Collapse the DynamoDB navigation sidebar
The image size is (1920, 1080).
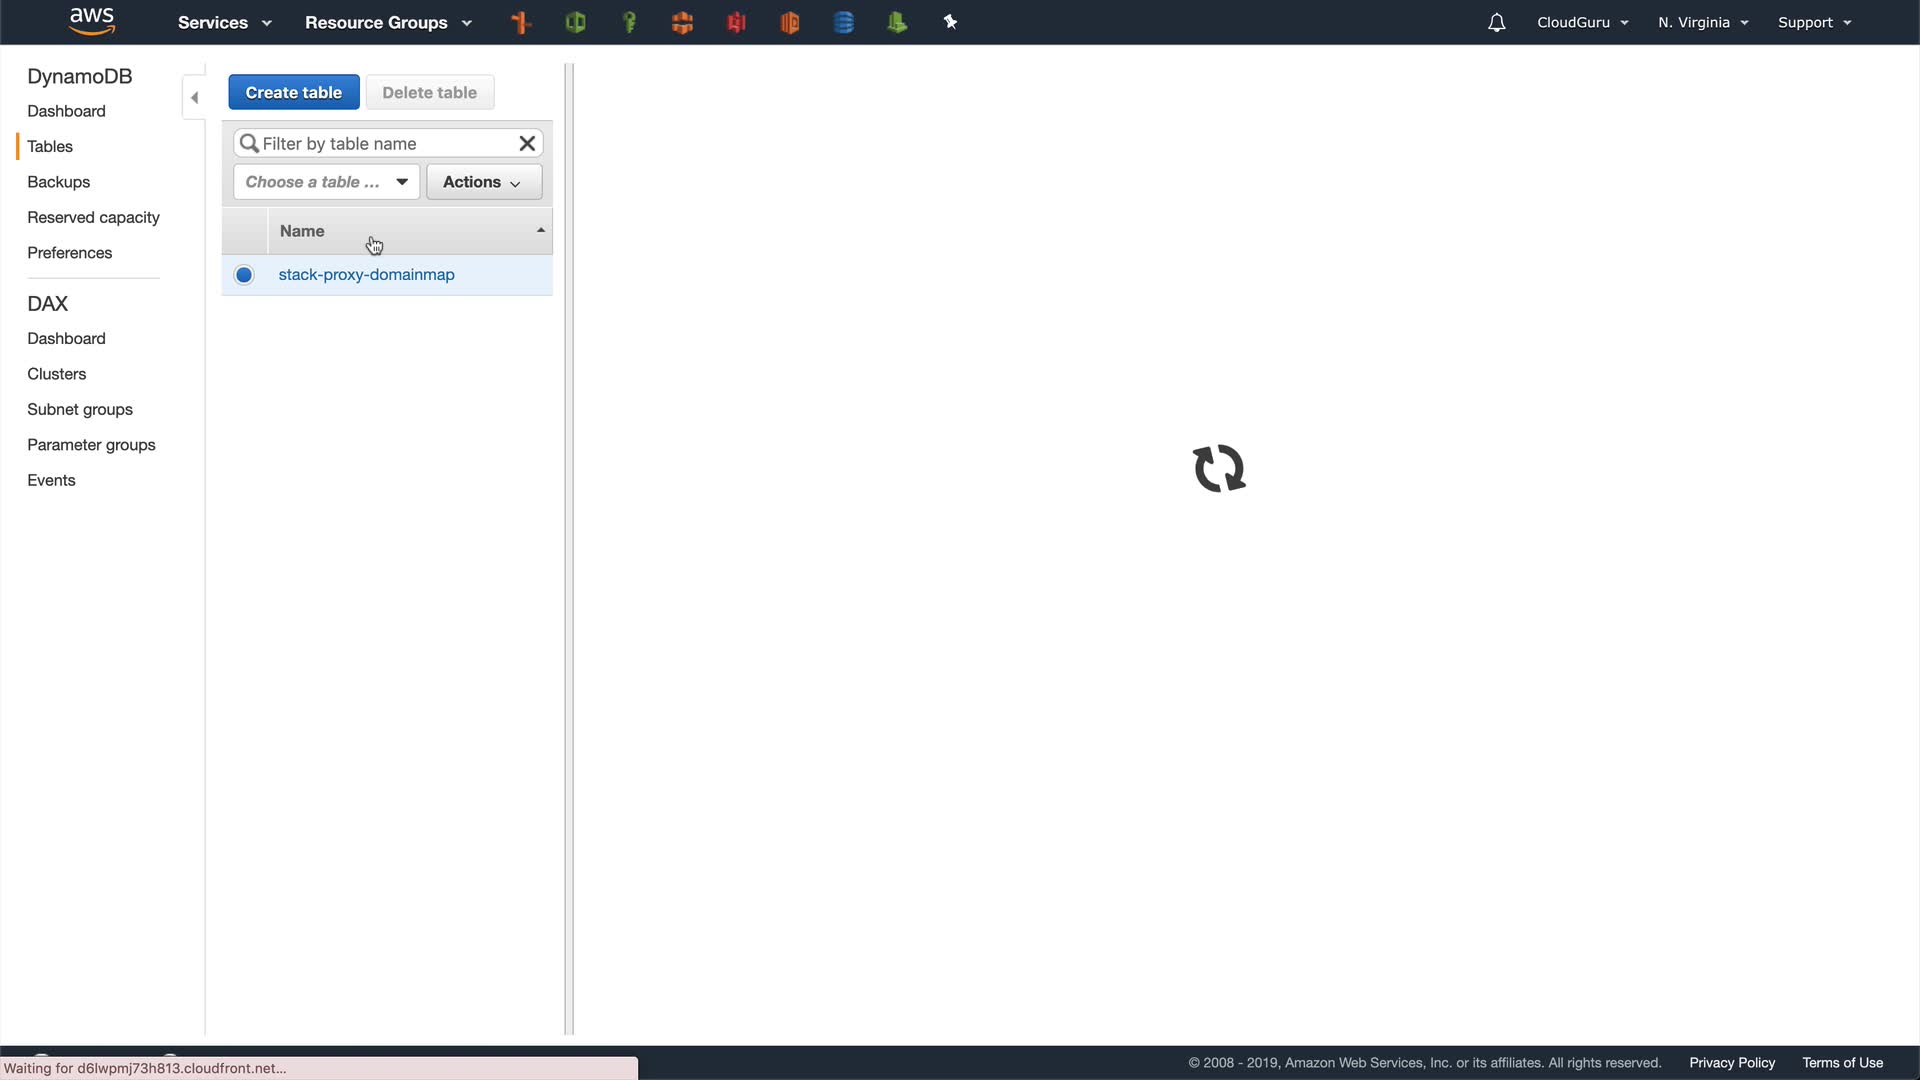pyautogui.click(x=194, y=97)
